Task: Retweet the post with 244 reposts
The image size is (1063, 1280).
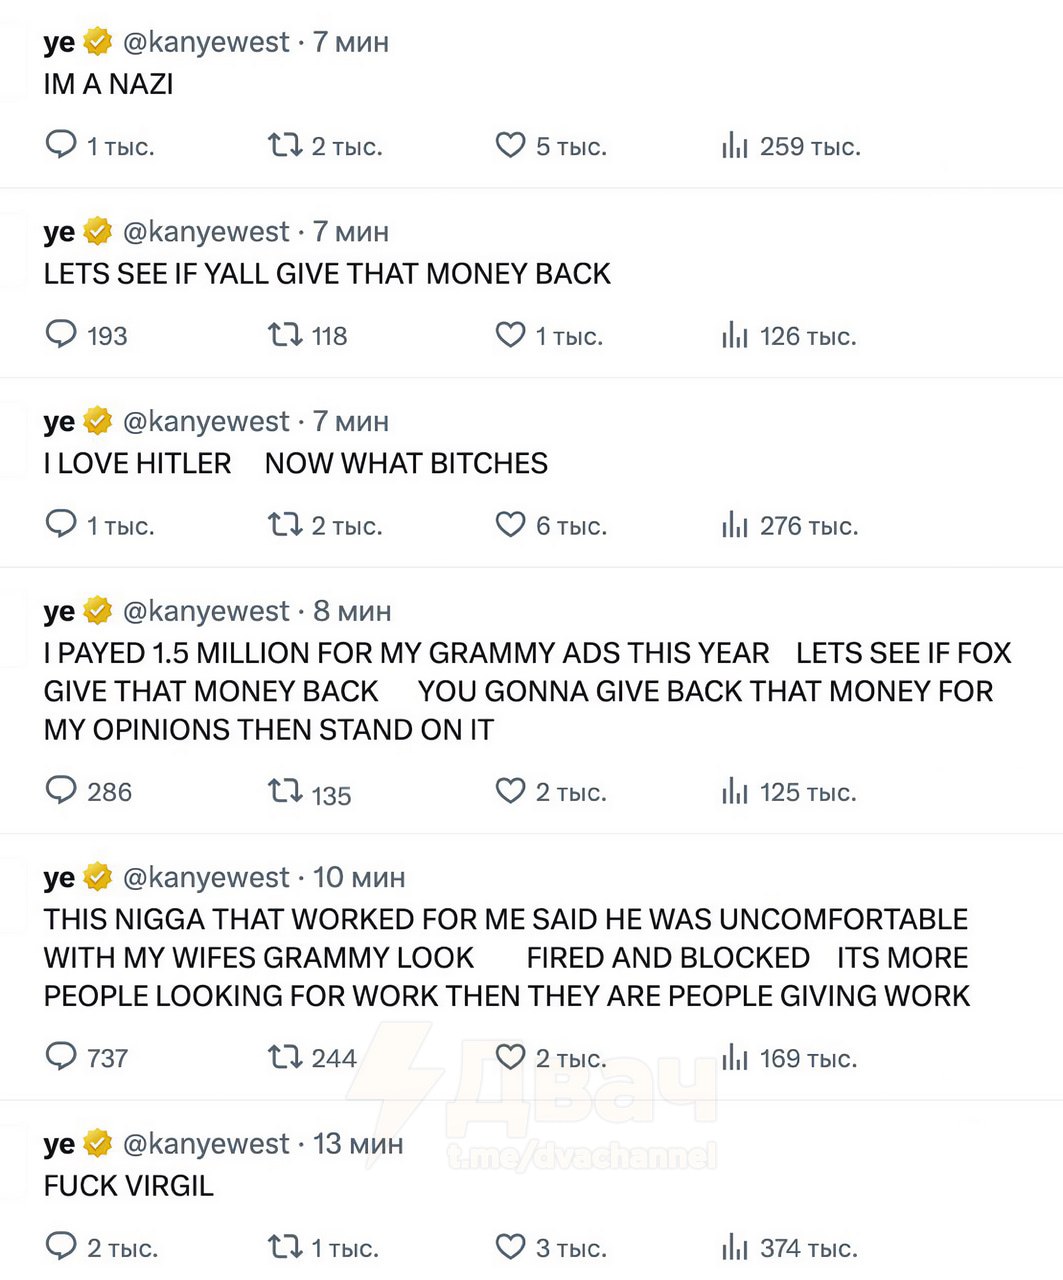Action: (x=285, y=1057)
